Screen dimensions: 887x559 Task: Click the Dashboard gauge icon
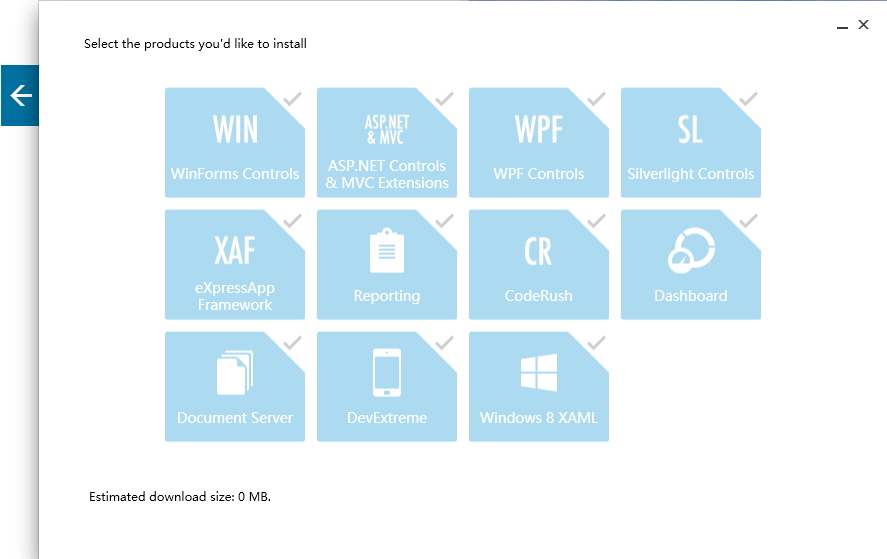pyautogui.click(x=690, y=251)
